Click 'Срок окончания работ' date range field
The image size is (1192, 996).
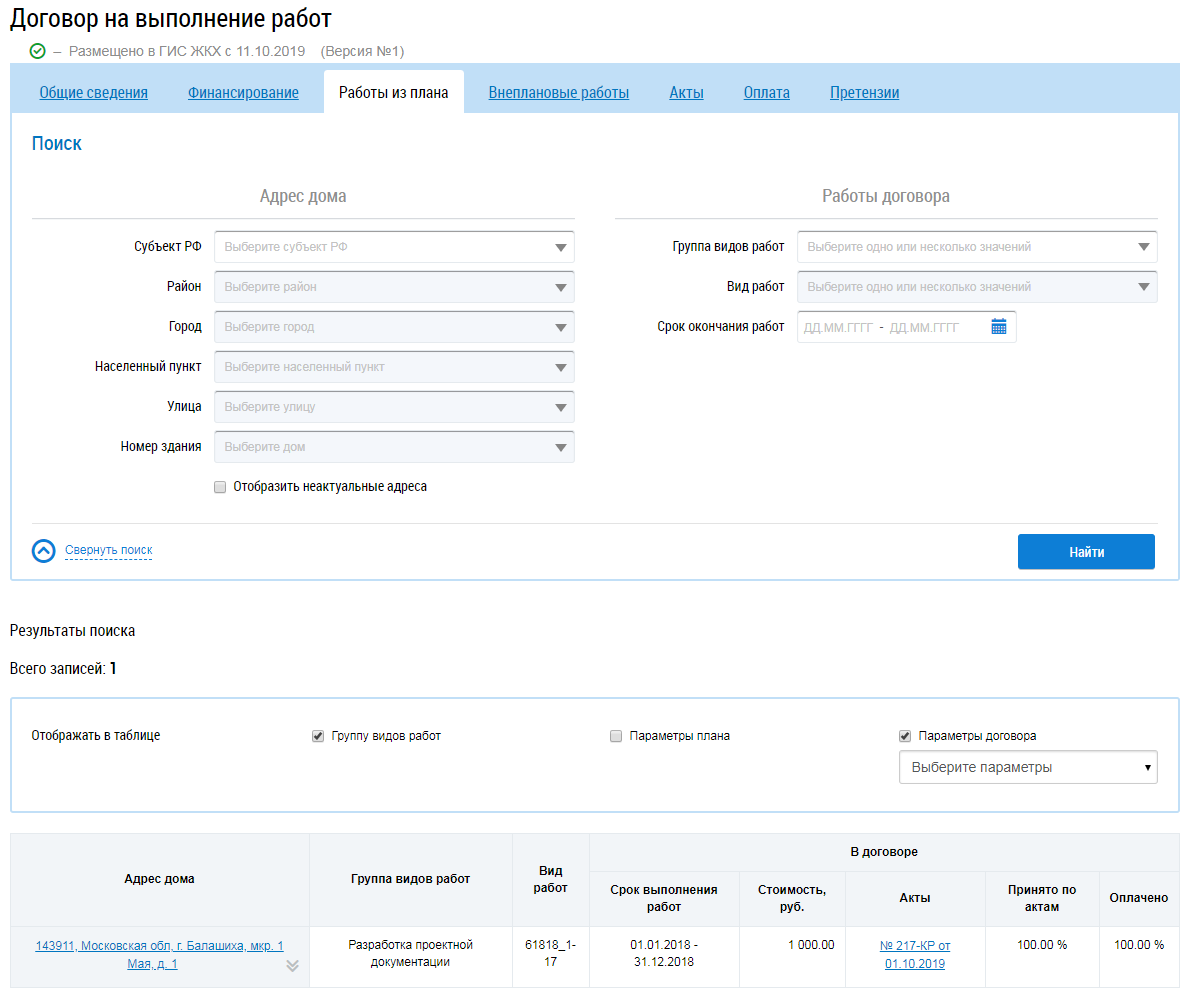(890, 327)
